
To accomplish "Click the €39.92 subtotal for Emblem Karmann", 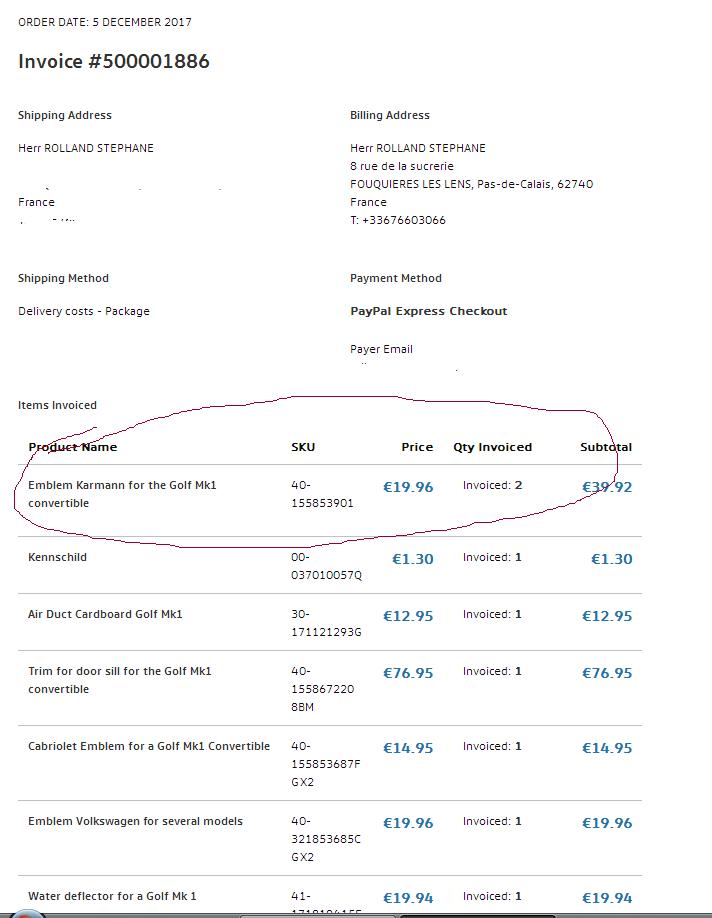I will (607, 487).
